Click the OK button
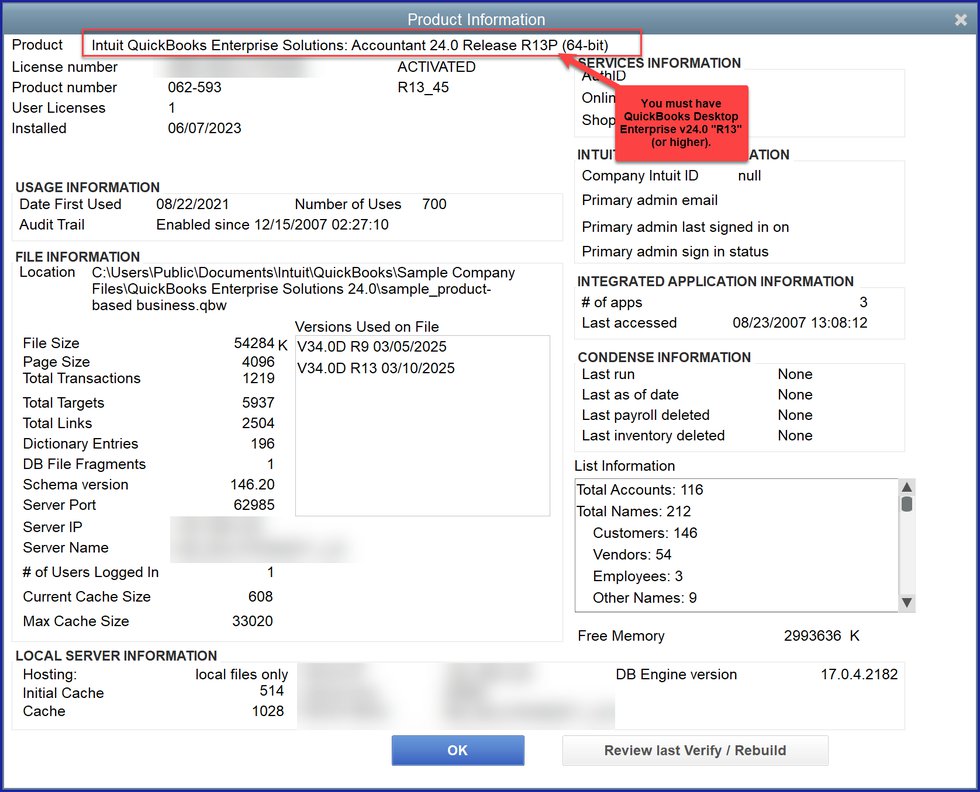This screenshot has height=792, width=980. (457, 750)
